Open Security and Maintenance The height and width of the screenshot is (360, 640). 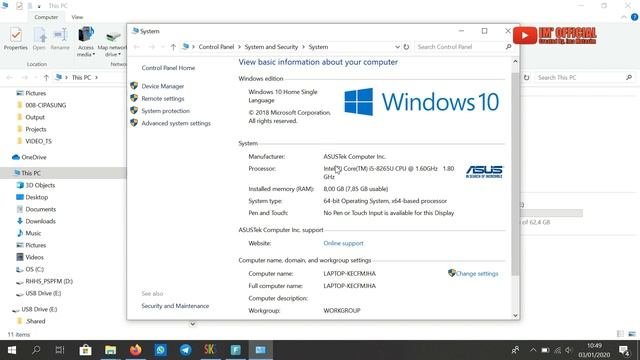click(x=175, y=306)
